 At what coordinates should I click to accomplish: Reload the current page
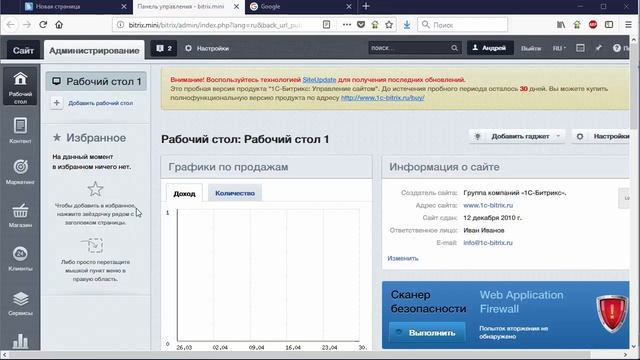[x=43, y=25]
